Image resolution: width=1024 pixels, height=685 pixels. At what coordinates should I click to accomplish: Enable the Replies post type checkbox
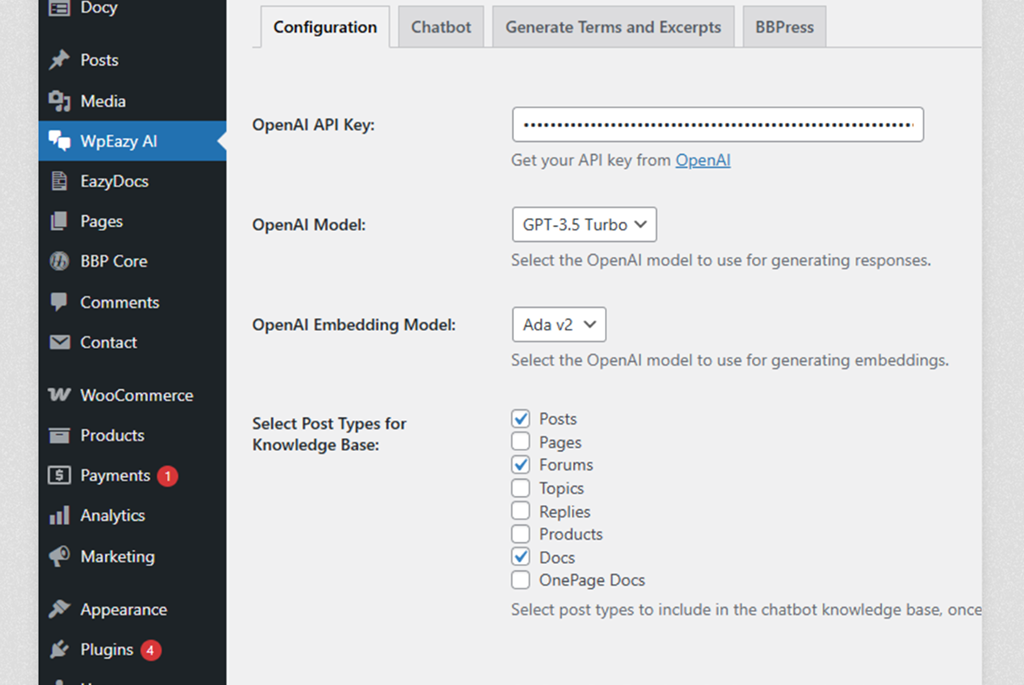520,511
